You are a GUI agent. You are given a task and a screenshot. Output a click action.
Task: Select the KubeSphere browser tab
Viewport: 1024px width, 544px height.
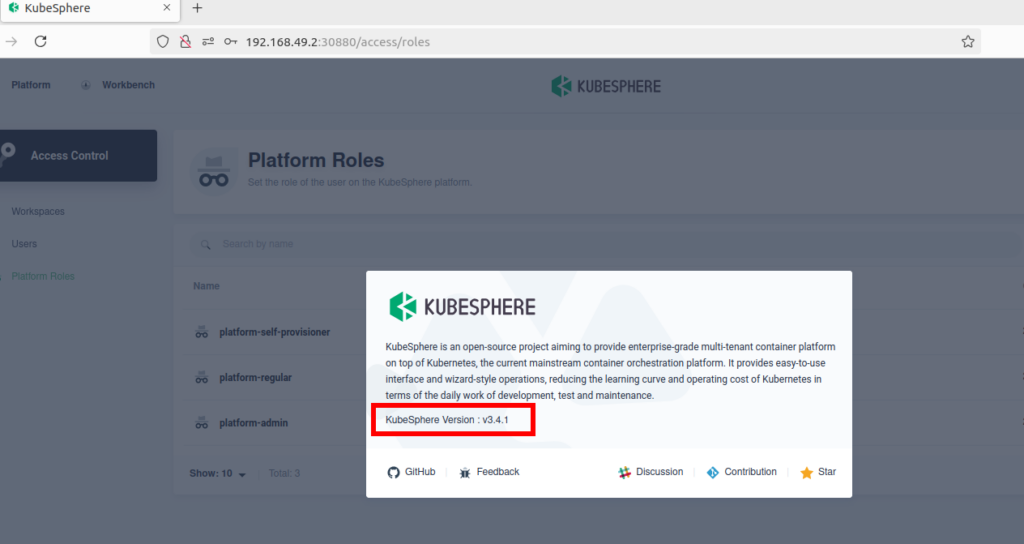tap(90, 8)
